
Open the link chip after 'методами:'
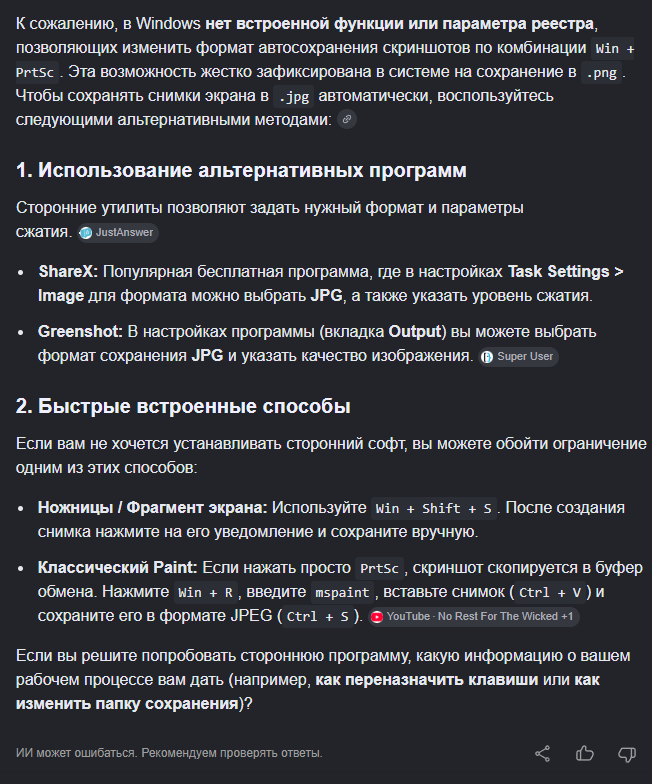tap(346, 120)
